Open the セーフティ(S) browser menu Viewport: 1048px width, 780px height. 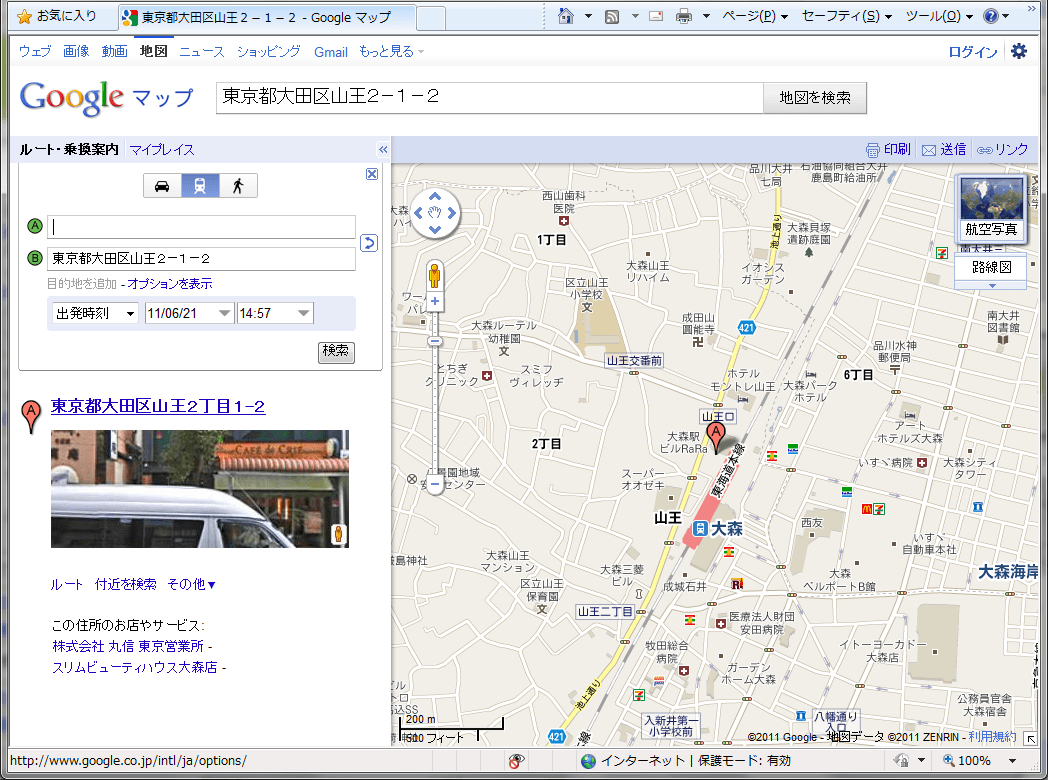coord(847,16)
